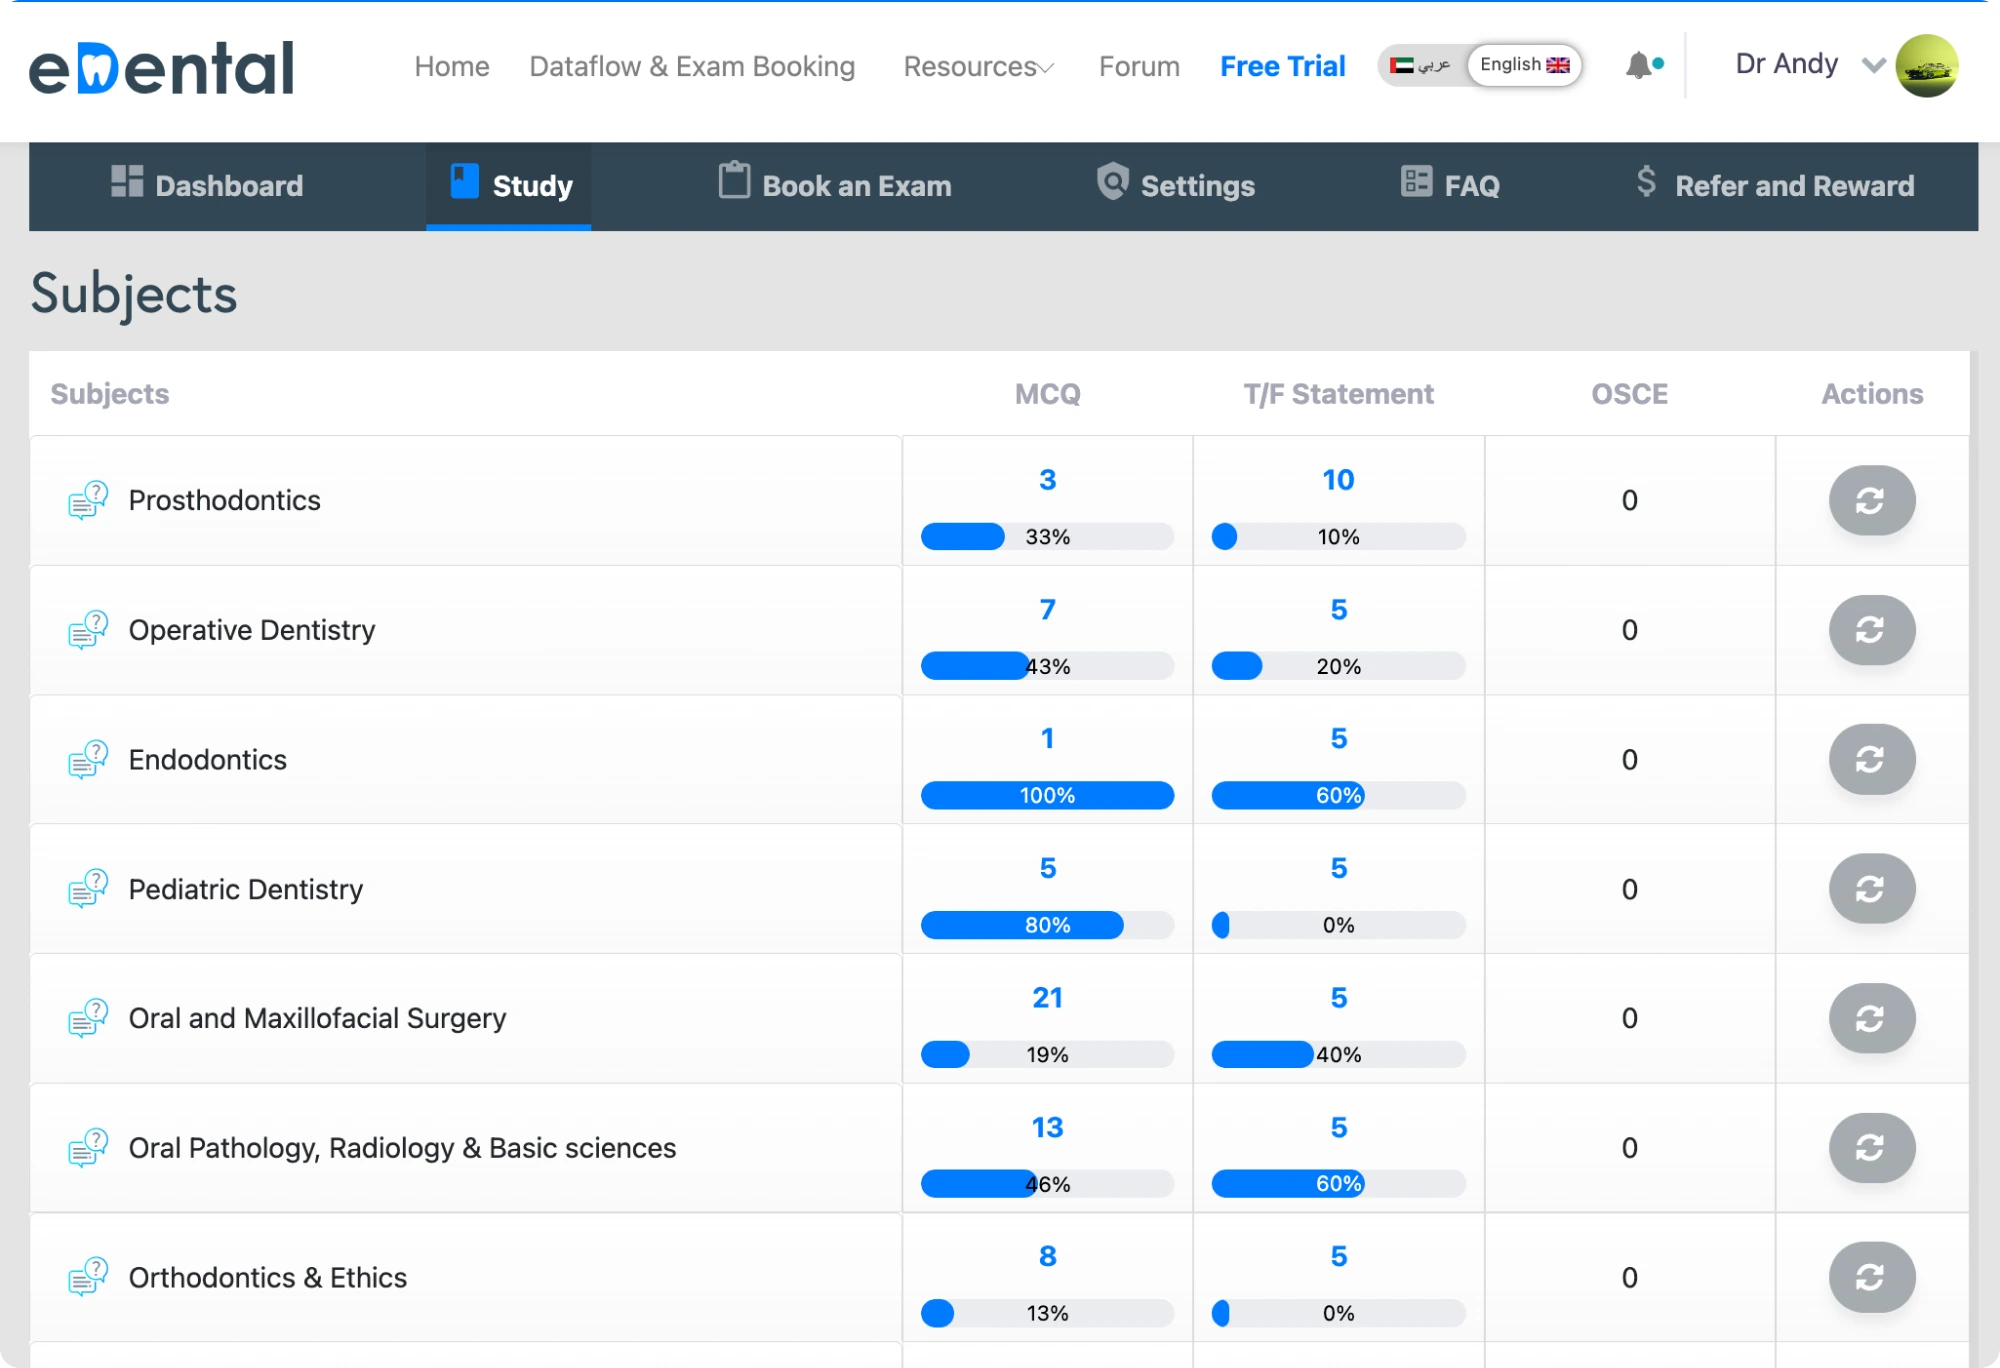Click Operative Dentistry MCQ count 7
The width and height of the screenshot is (2000, 1368).
(x=1047, y=609)
